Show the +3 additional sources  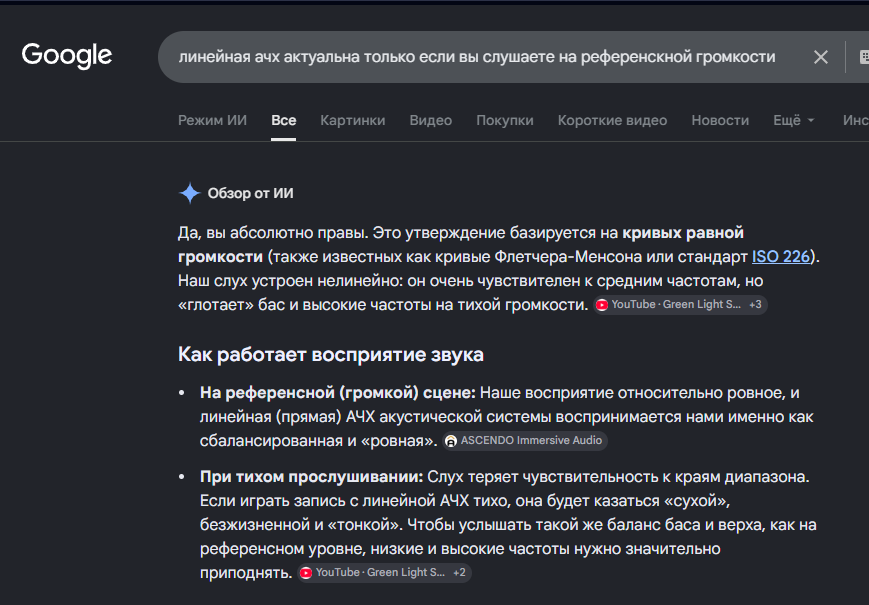point(755,305)
